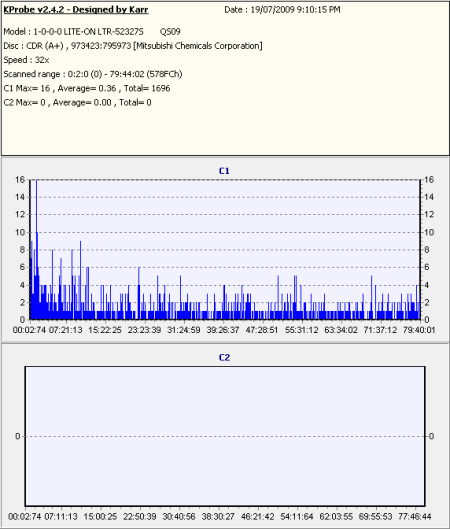The height and width of the screenshot is (529, 450).
Task: Select the Scanned range text line
Action: (x=93, y=74)
